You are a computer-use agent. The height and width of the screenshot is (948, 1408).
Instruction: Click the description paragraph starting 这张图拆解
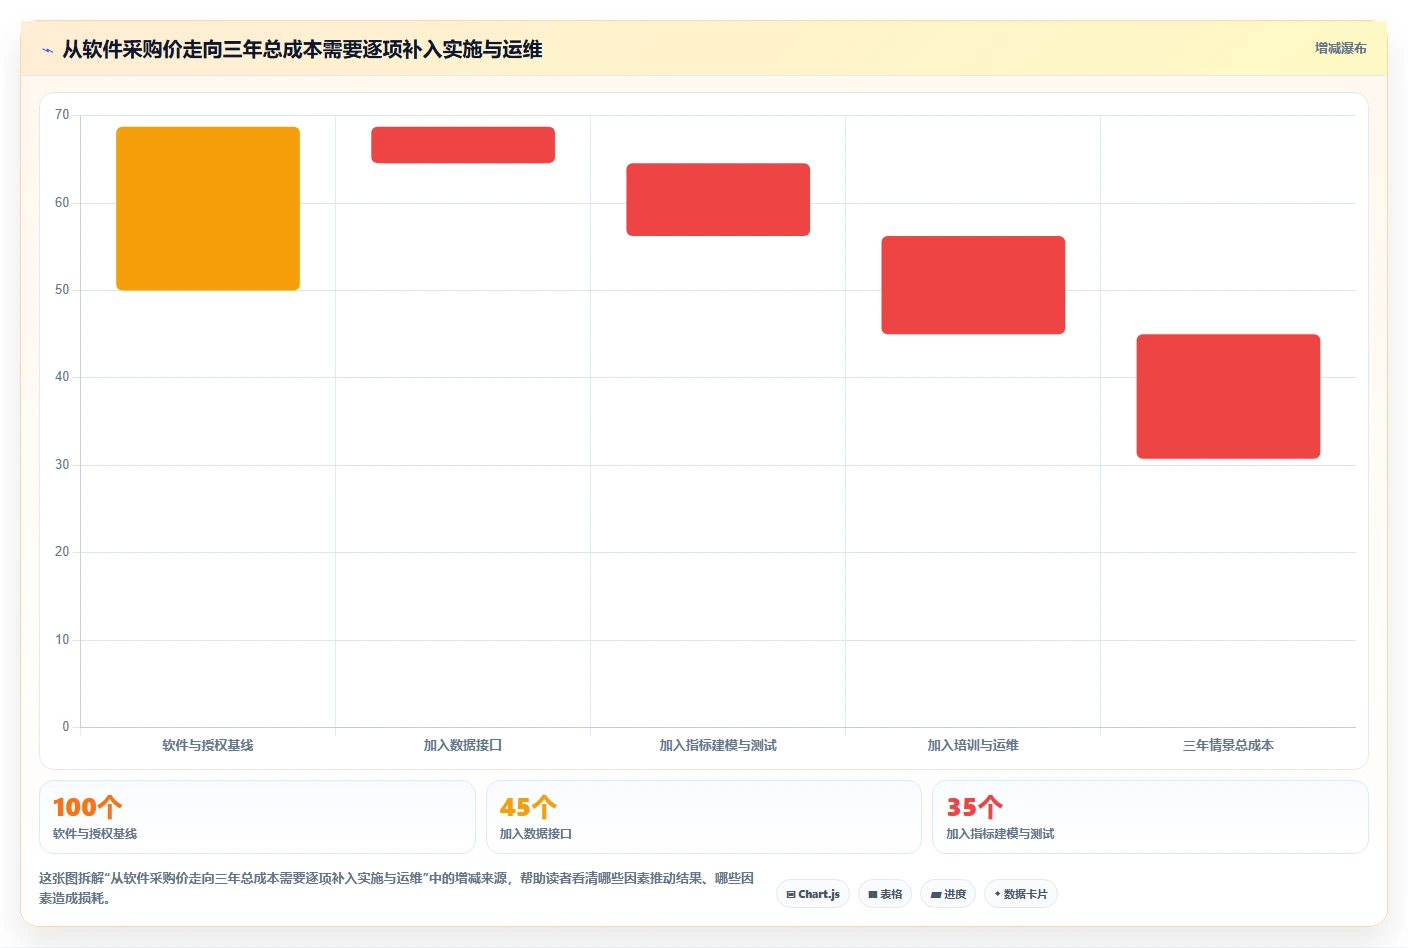click(397, 888)
